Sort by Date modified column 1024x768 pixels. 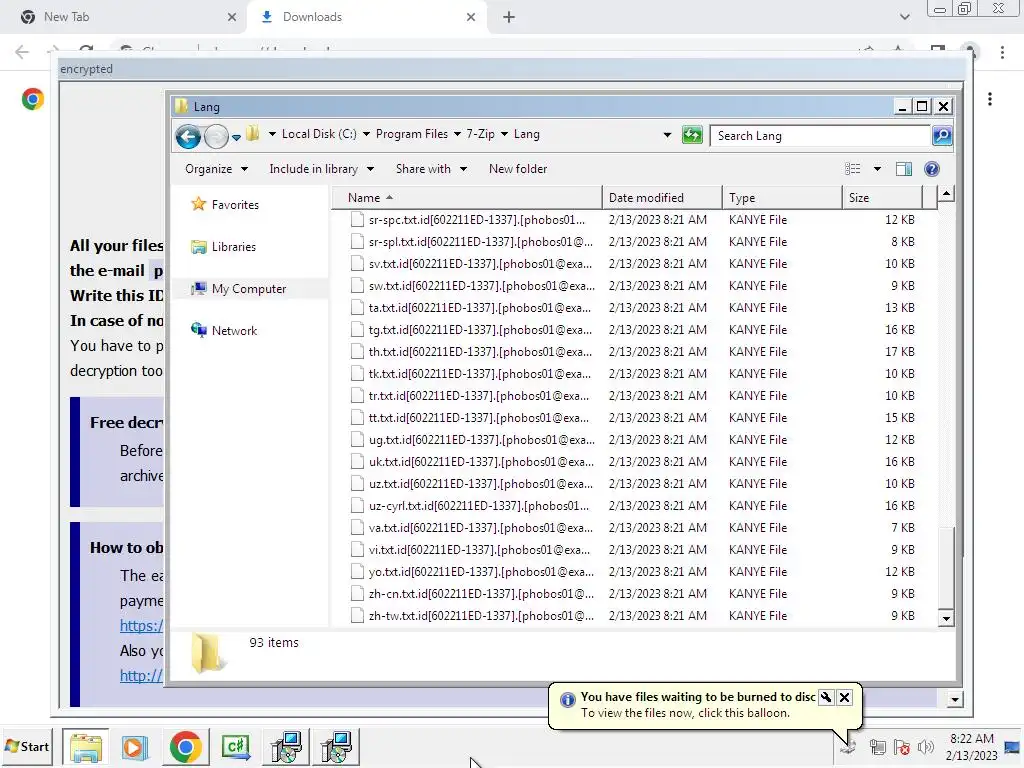click(662, 198)
